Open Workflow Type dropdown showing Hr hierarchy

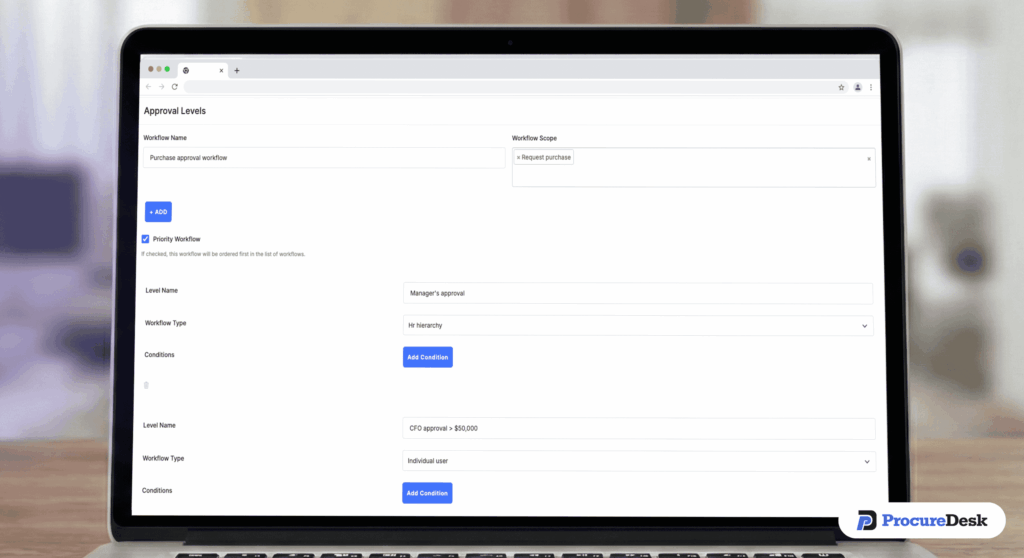[638, 325]
